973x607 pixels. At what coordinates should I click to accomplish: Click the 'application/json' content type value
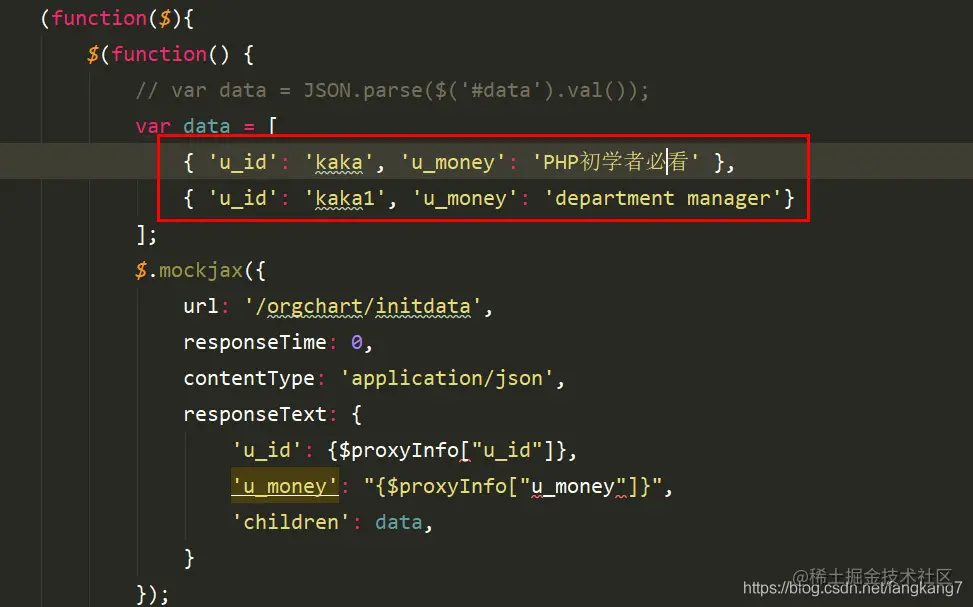coord(447,378)
